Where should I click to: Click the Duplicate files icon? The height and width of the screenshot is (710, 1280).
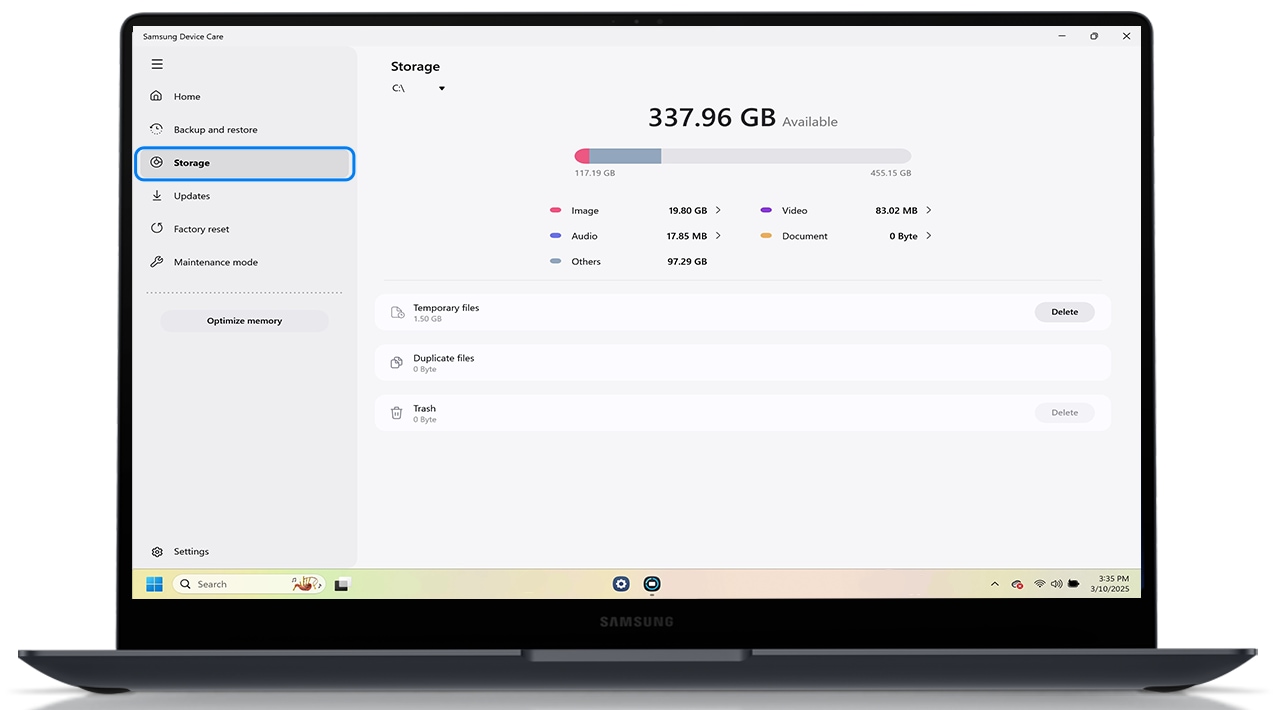[397, 362]
